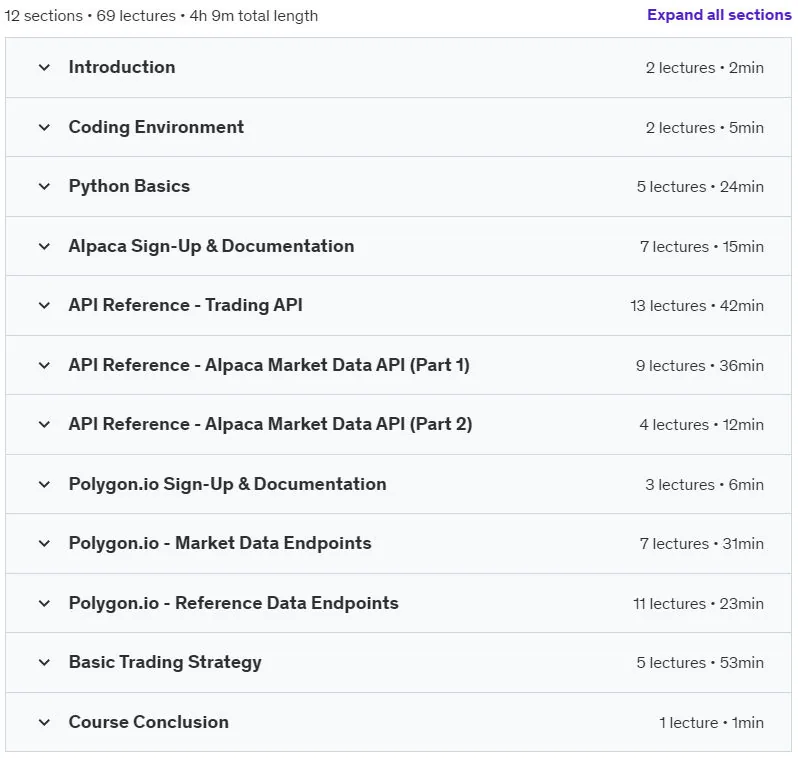Image resolution: width=798 pixels, height=758 pixels.
Task: Expand Alpaca Market Data API (Part 1) chevron
Action: point(44,365)
